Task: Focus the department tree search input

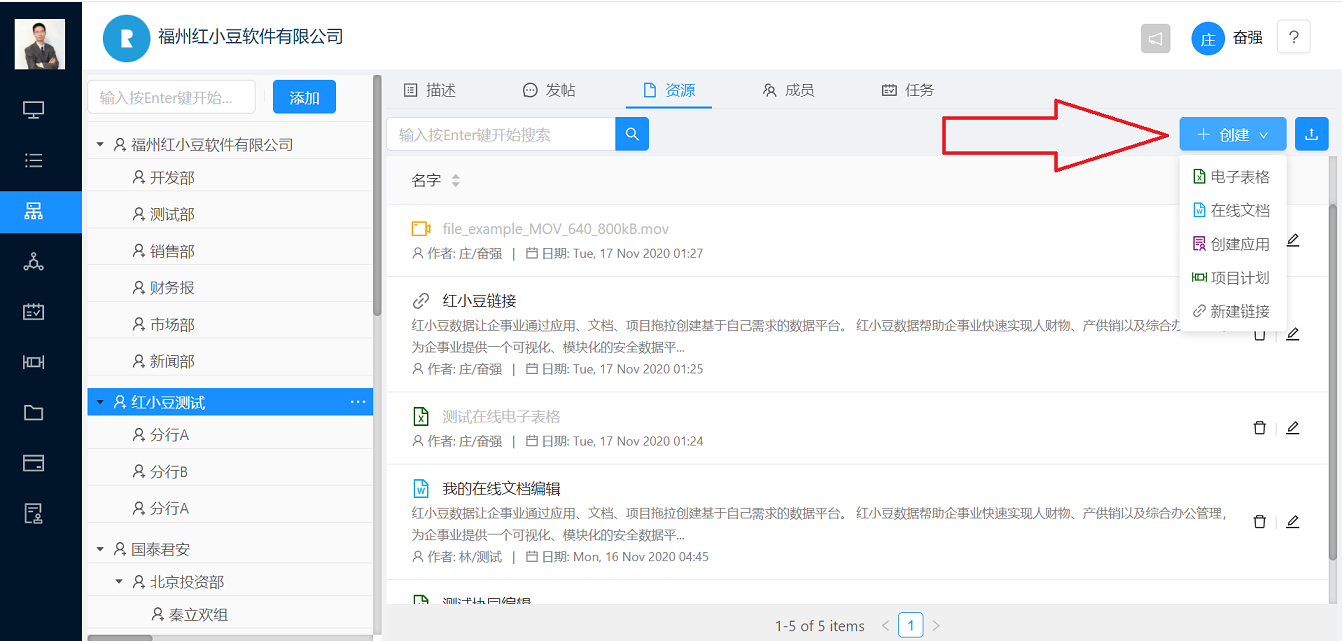Action: (172, 97)
